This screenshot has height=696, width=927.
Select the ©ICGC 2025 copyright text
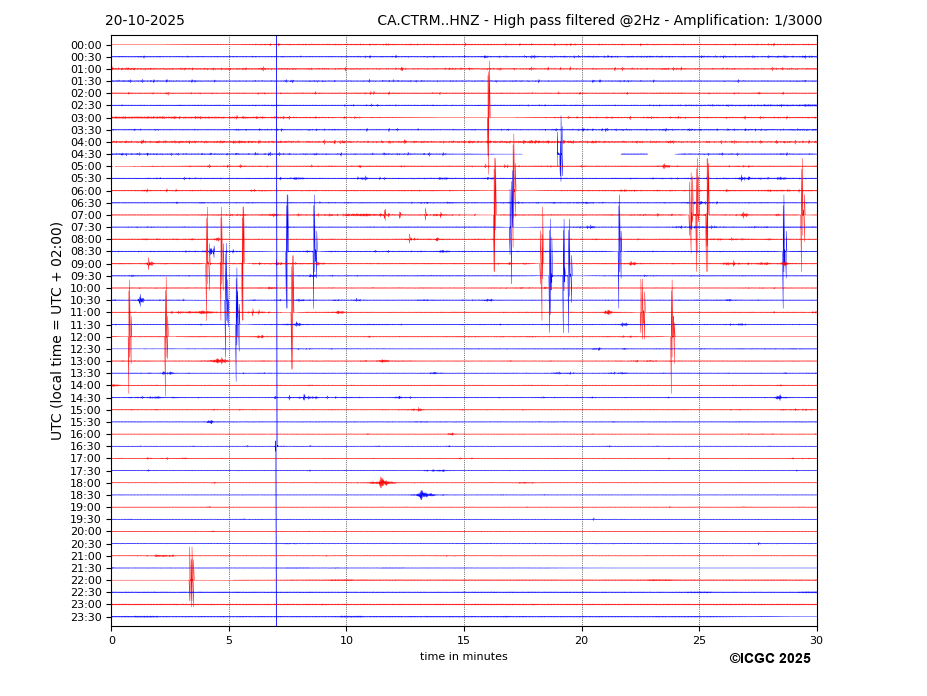769,659
